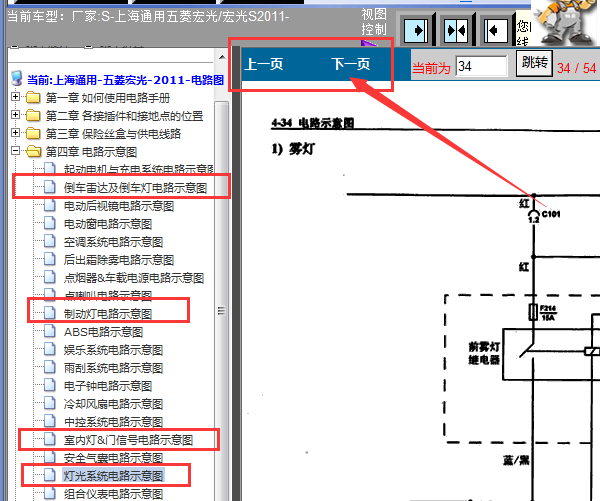Click page icon beside 电动后视镜电路示意图

click(49, 205)
